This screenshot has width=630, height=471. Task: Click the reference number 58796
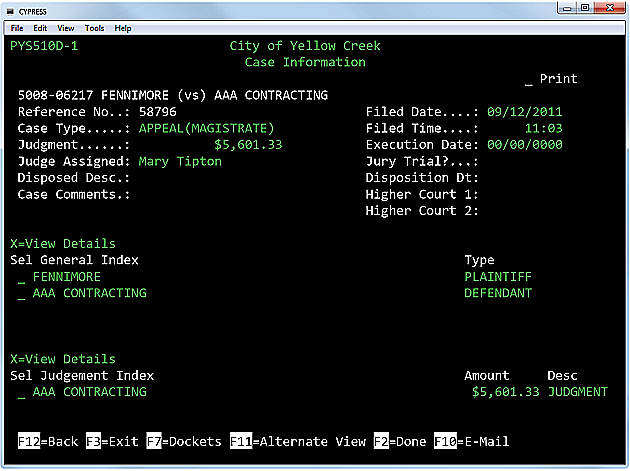pyautogui.click(x=158, y=112)
